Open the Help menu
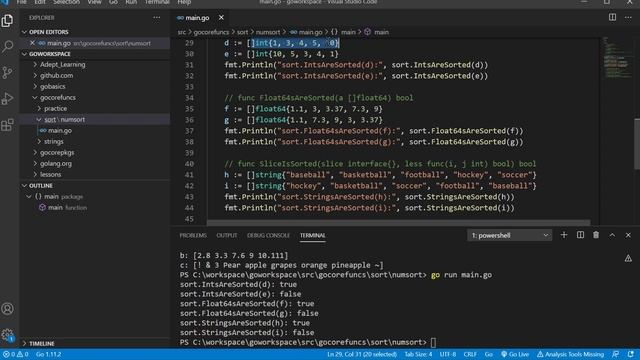 [x=184, y=2]
